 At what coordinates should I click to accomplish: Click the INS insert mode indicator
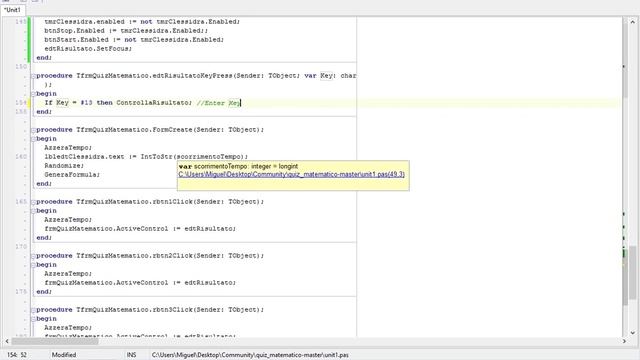(x=131, y=355)
